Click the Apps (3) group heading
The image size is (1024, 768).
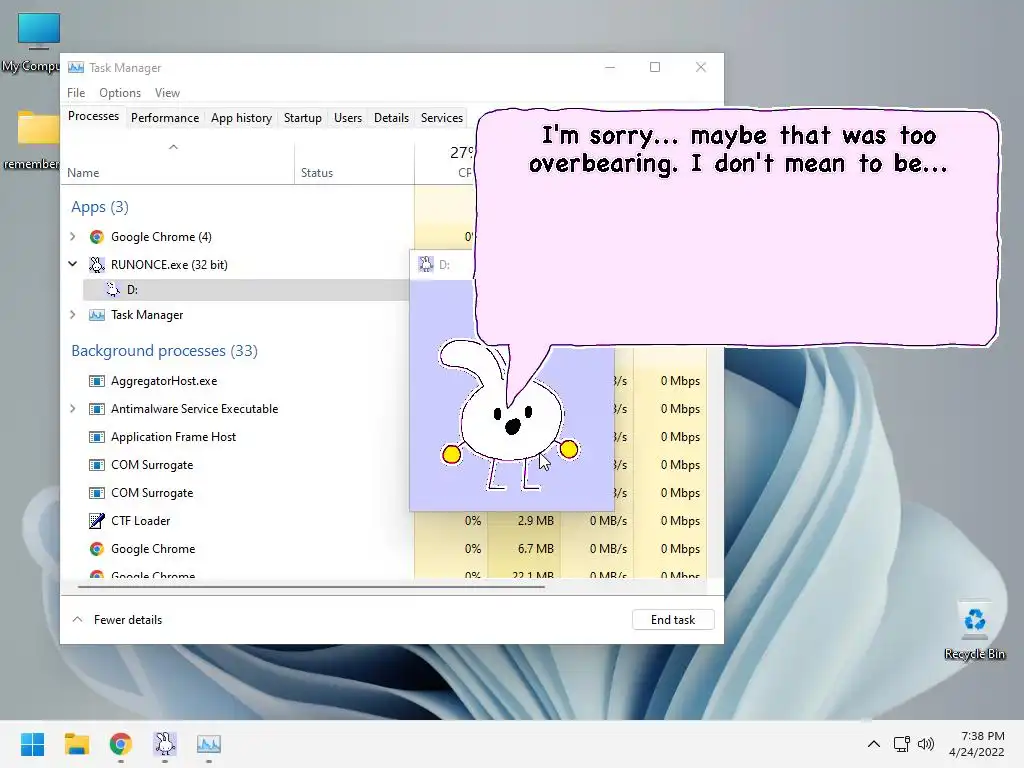[100, 207]
